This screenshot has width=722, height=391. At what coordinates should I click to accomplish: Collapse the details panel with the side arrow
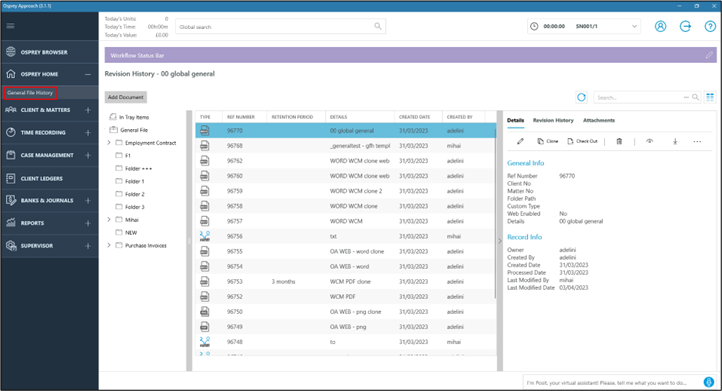500,241
